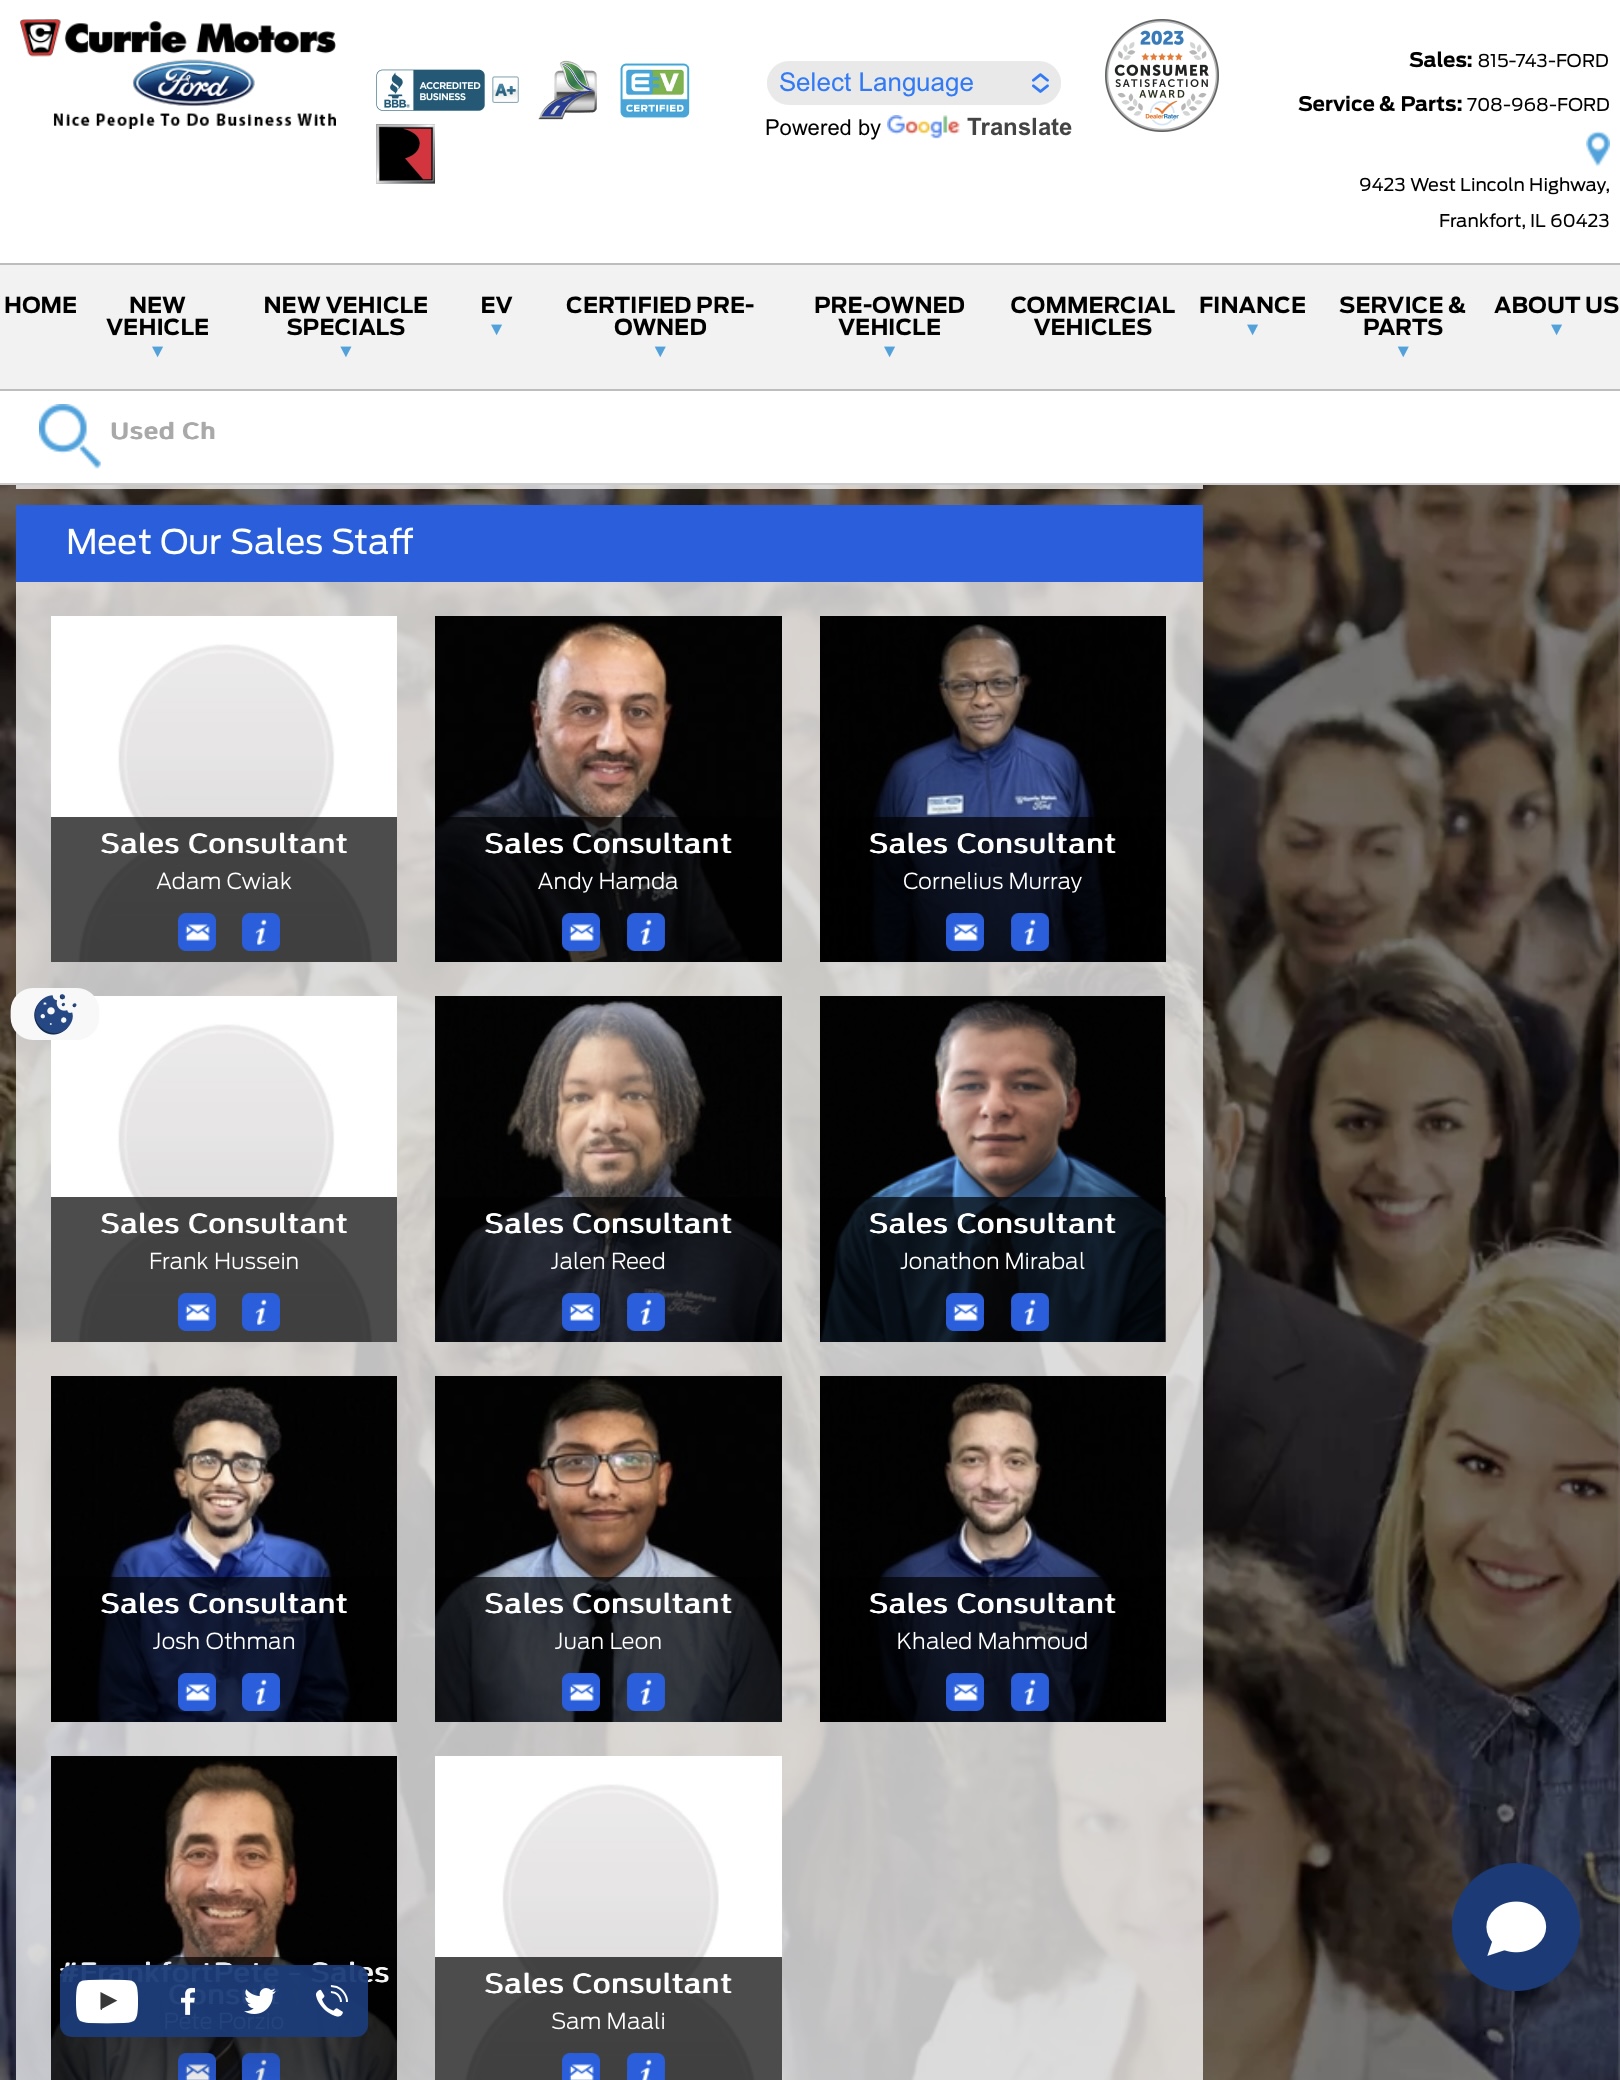The height and width of the screenshot is (2080, 1620).
Task: Email Jonathon Mirabal via envelope icon
Action: tap(965, 1312)
